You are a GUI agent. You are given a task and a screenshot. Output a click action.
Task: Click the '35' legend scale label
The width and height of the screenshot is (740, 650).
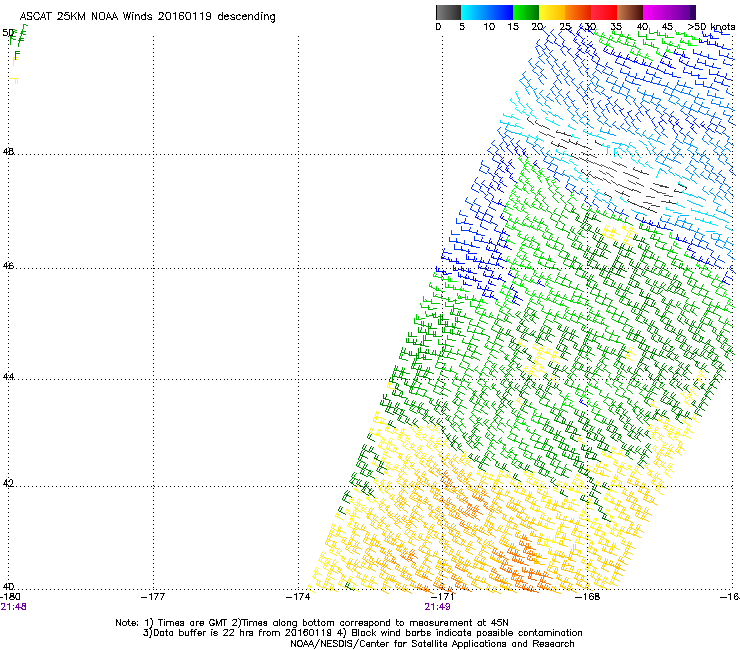pos(616,27)
